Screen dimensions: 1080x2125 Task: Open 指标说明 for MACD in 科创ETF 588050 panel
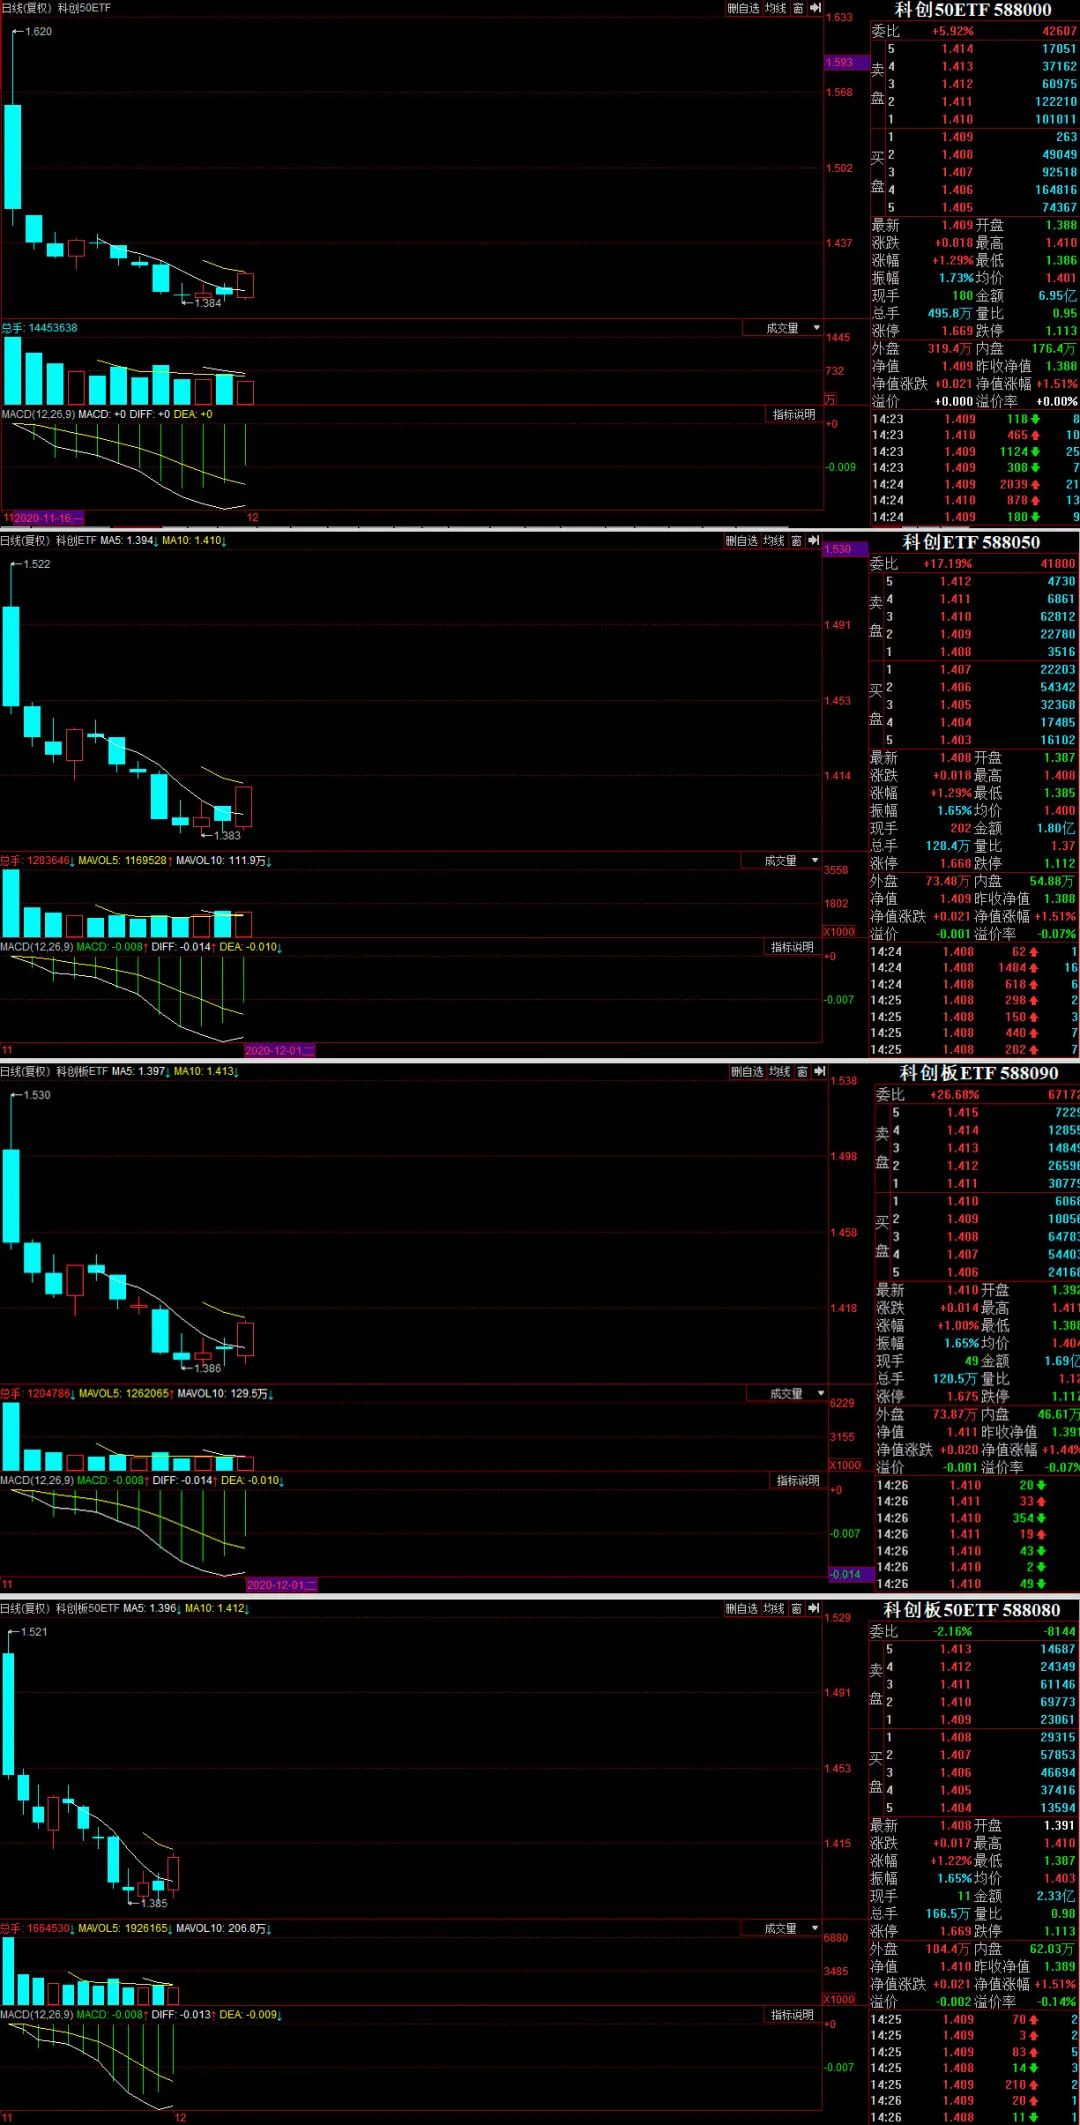(x=792, y=948)
